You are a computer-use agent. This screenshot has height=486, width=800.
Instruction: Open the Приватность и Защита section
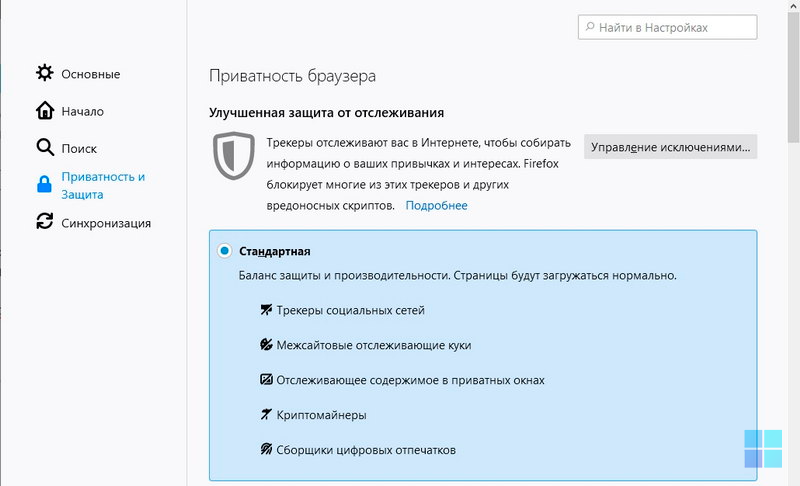103,185
